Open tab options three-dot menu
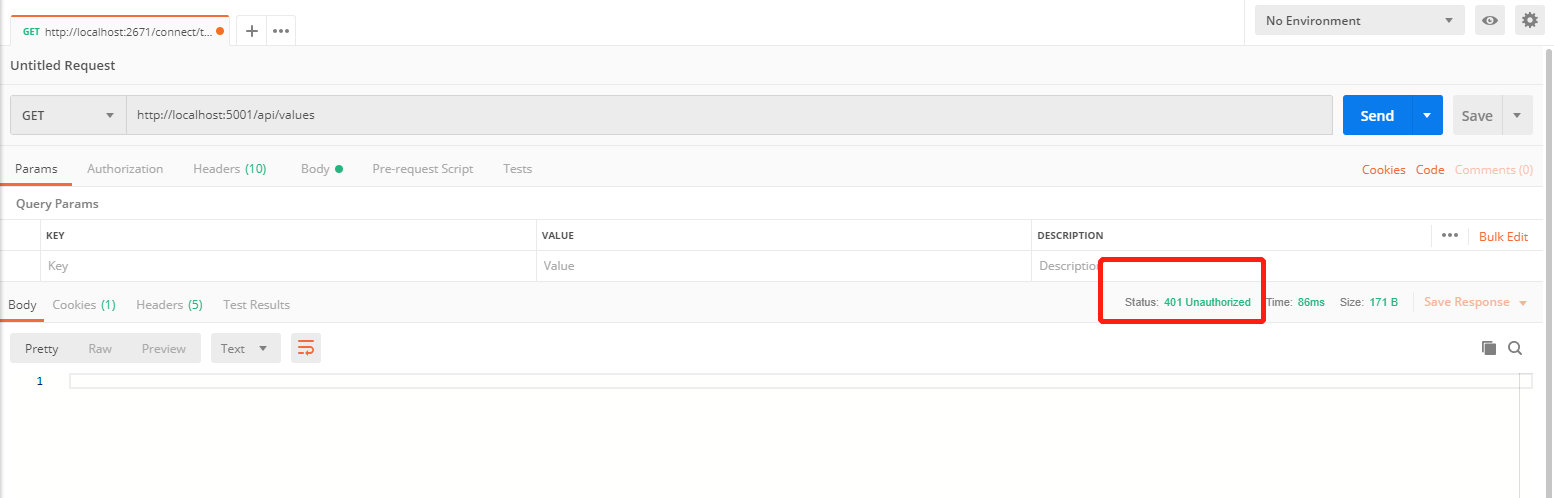Screen dimensions: 1554x498 pos(281,31)
